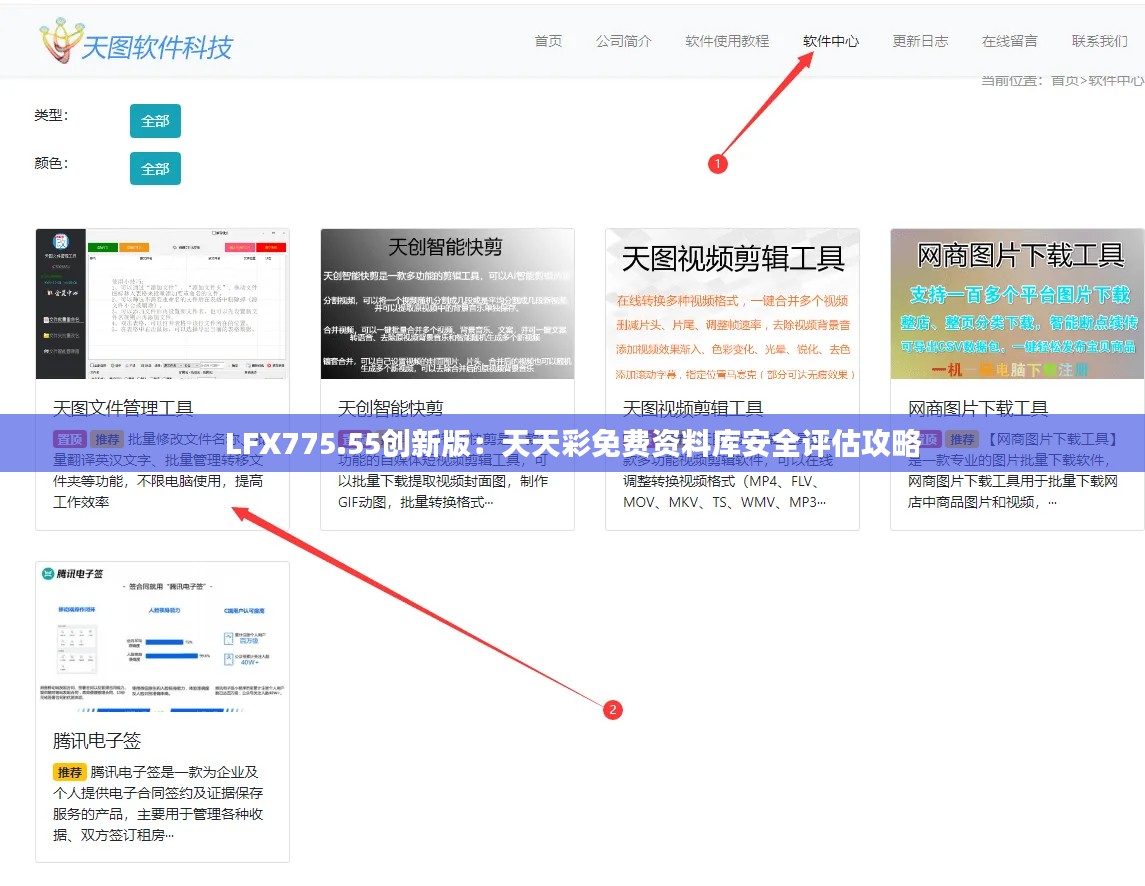This screenshot has width=1145, height=886.
Task: Click the 网商图片下载工具 preview image
Action: pyautogui.click(x=1016, y=304)
